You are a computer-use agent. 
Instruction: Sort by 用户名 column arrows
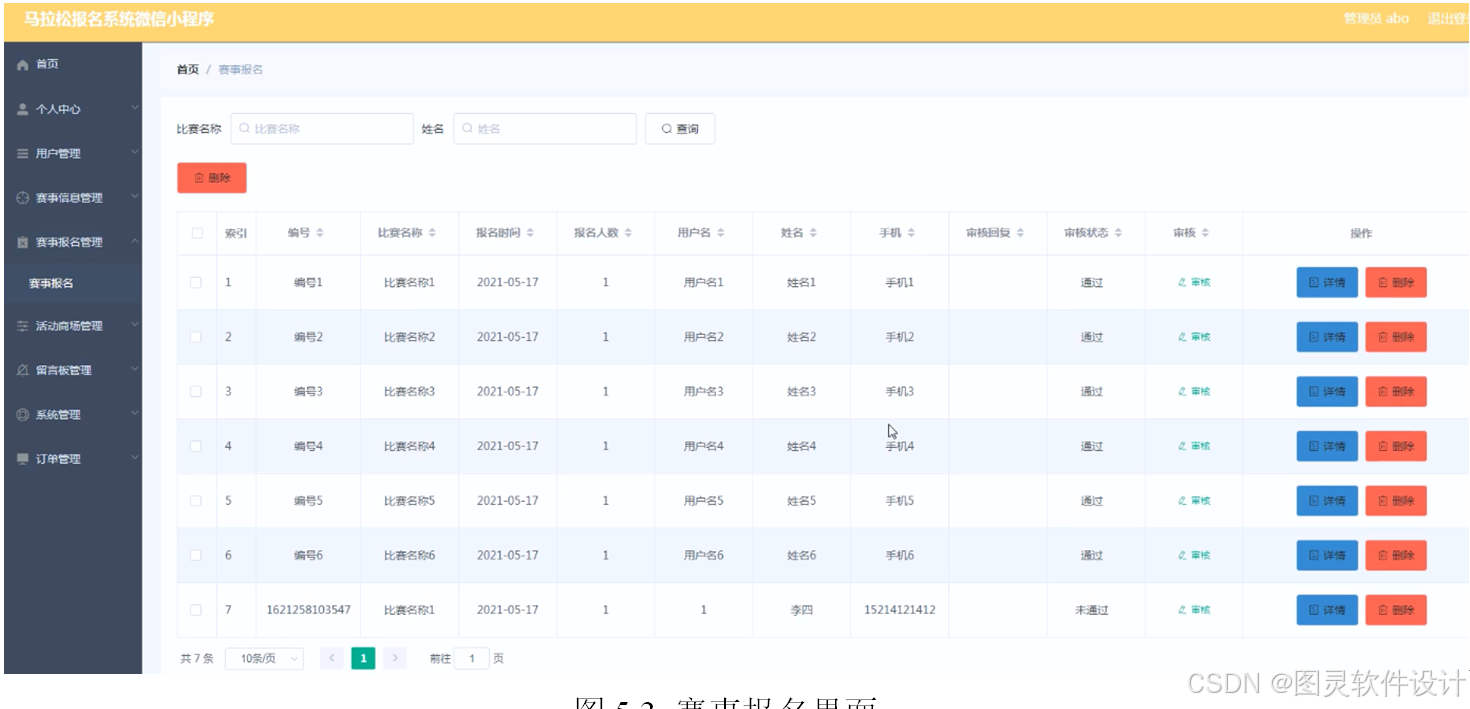pos(720,233)
